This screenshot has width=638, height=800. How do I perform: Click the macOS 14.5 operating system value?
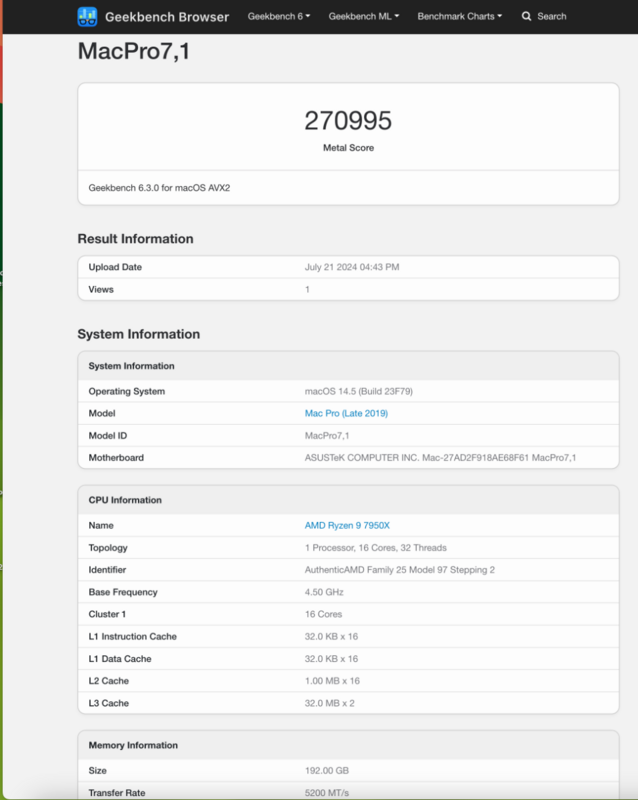click(x=358, y=391)
